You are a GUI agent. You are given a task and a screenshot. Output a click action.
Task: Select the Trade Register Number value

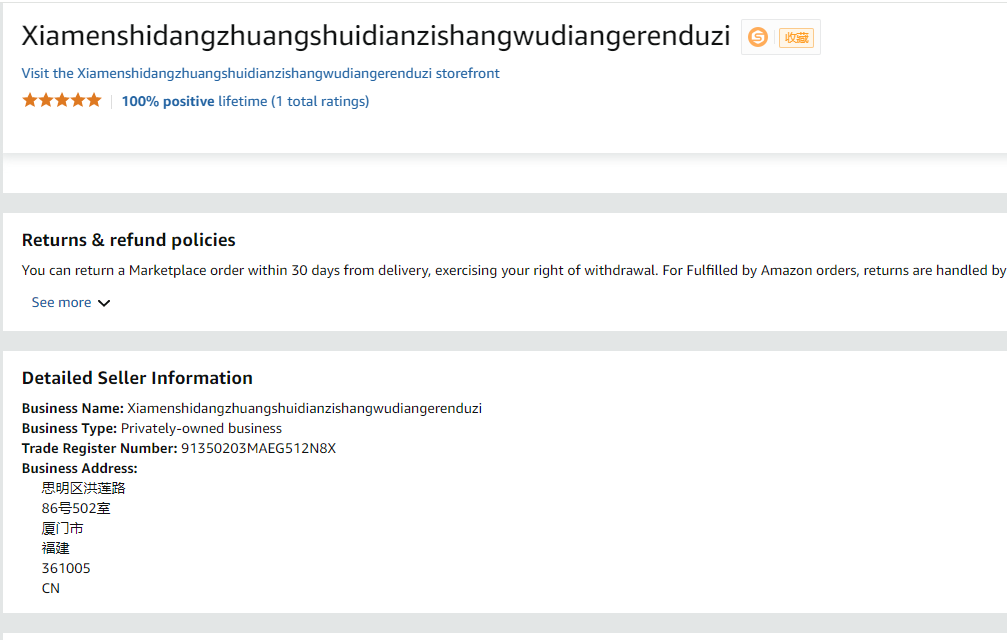click(258, 448)
